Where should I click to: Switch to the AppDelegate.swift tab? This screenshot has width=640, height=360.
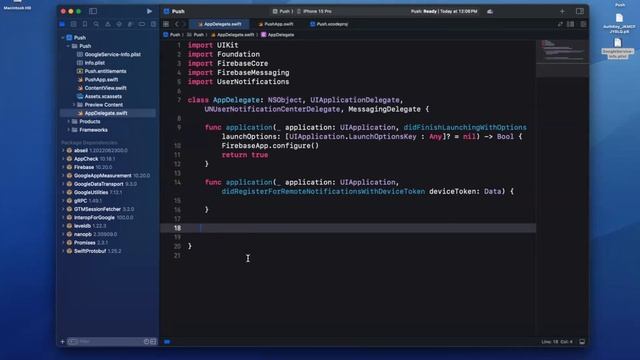click(x=219, y=24)
